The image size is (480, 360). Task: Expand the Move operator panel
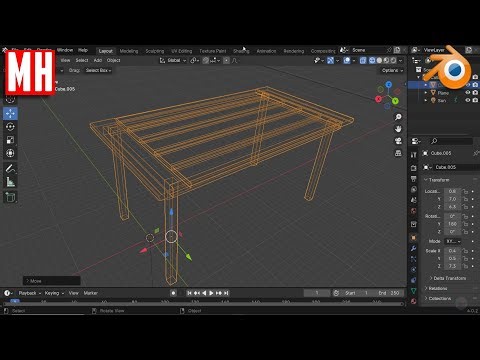(52, 281)
